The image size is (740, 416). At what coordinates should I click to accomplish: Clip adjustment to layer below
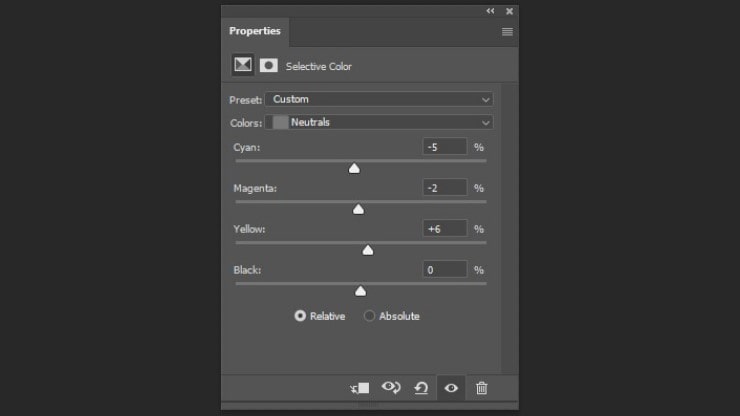point(360,387)
